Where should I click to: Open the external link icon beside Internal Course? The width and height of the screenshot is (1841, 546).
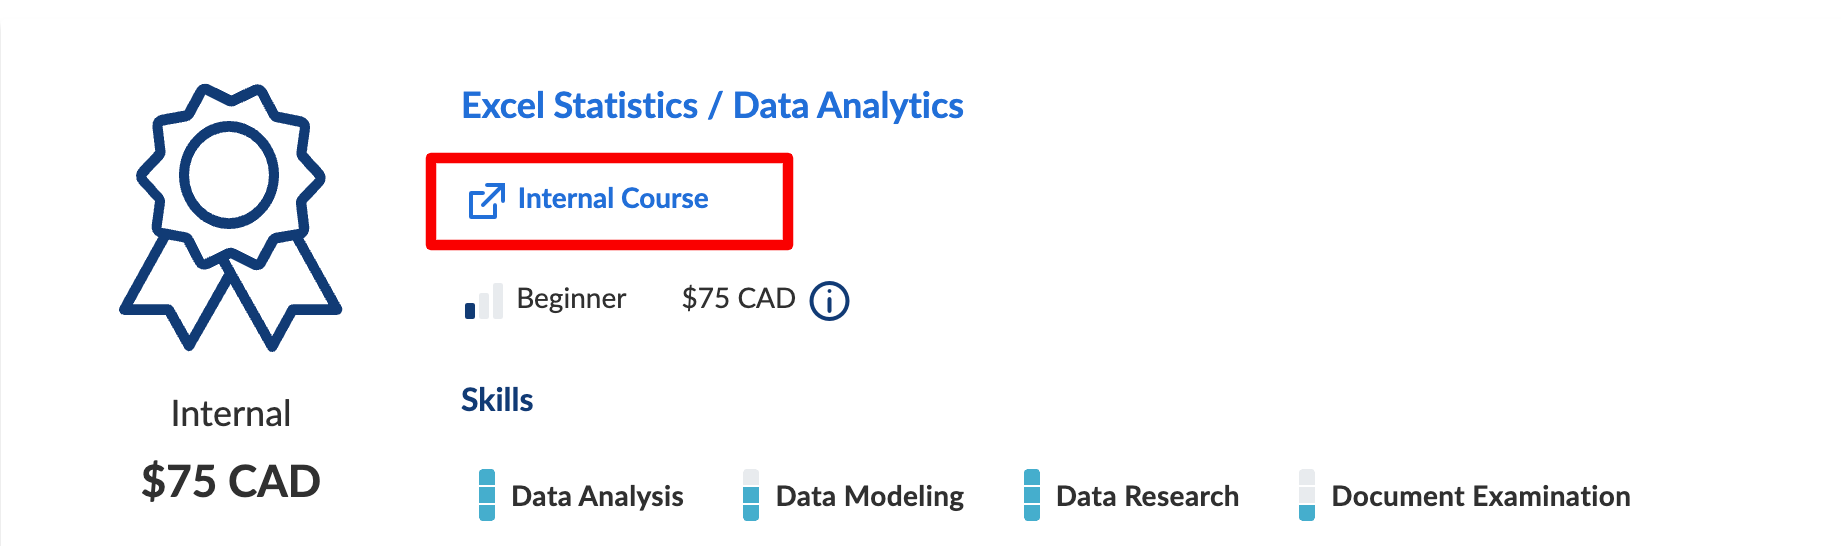(x=487, y=200)
